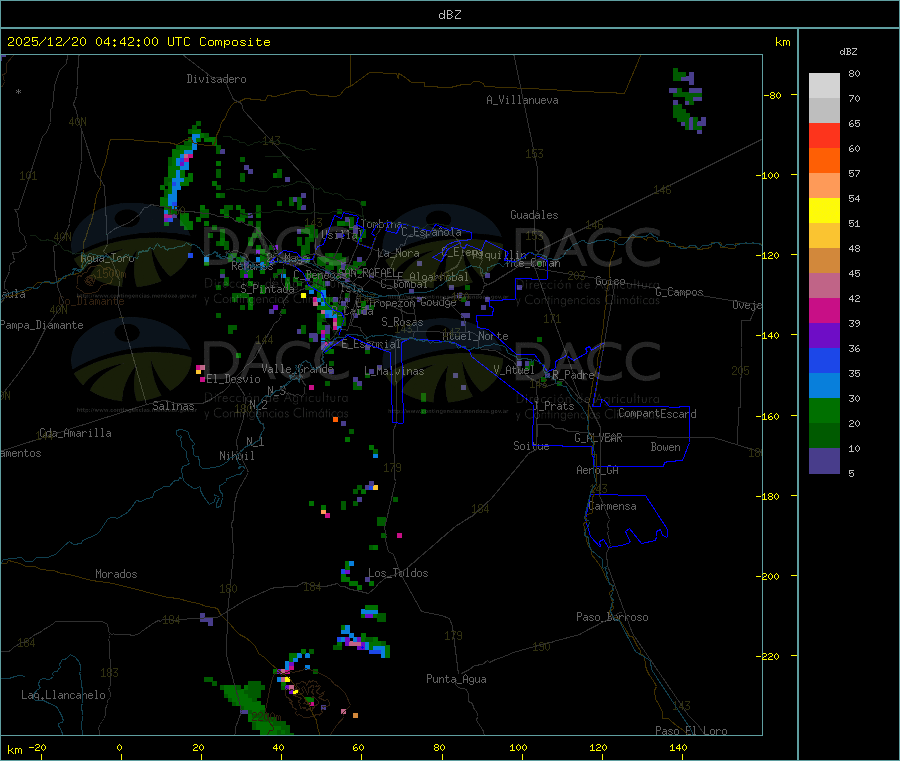Click the 80 km x-axis tick
The height and width of the screenshot is (761, 900).
(x=439, y=747)
